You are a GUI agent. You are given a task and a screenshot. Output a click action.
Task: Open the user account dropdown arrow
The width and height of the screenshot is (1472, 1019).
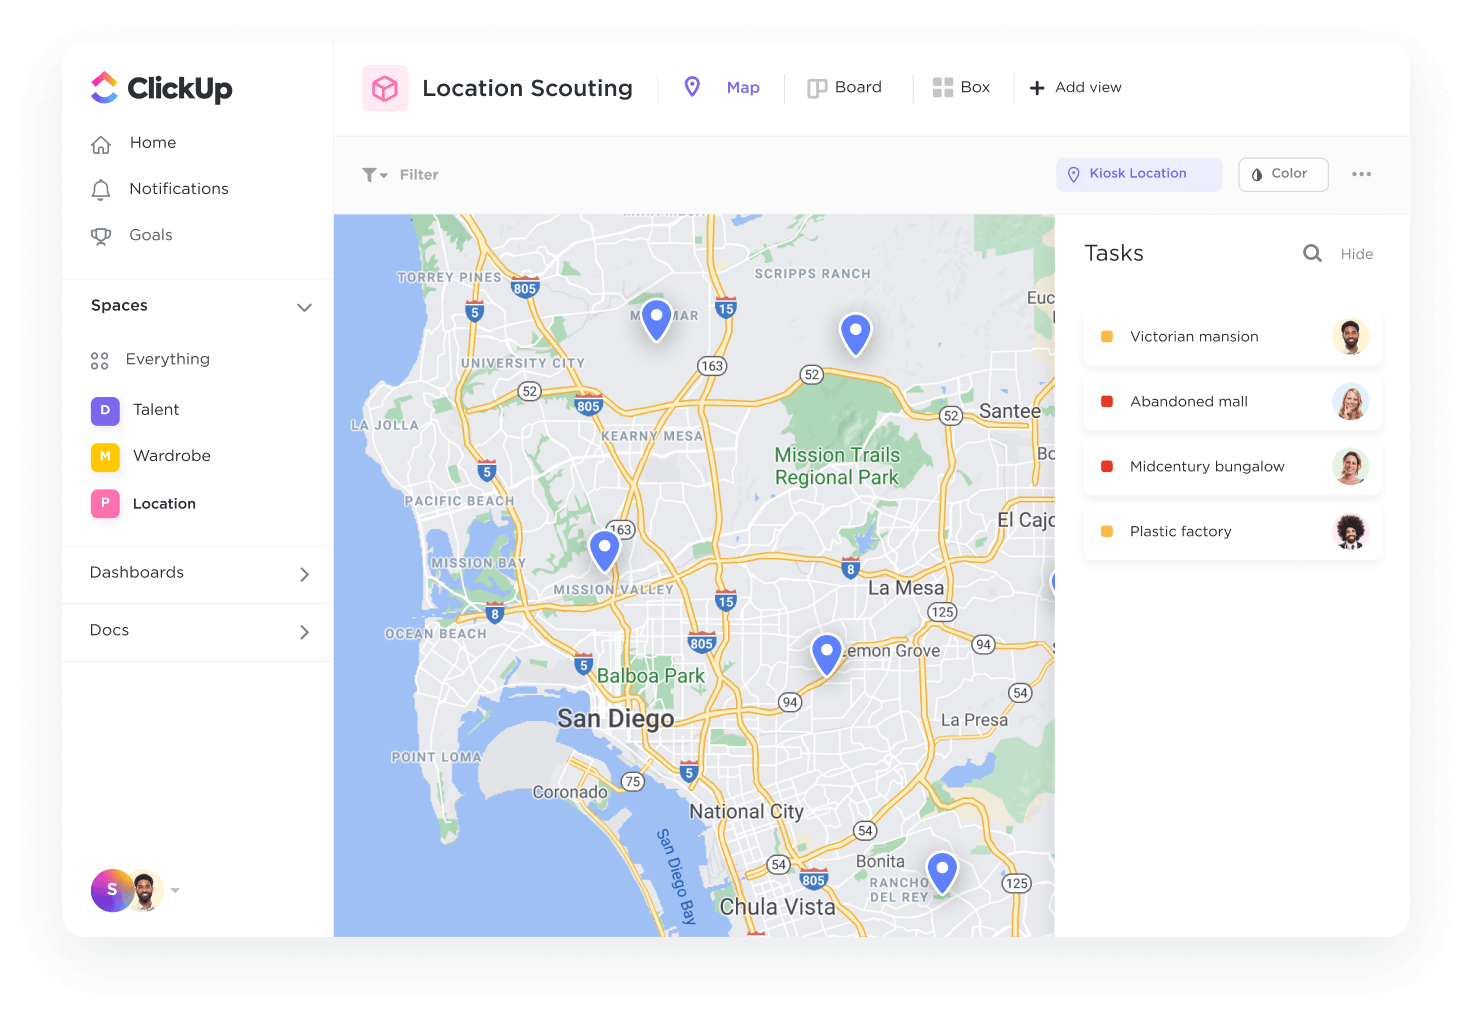[x=175, y=890]
